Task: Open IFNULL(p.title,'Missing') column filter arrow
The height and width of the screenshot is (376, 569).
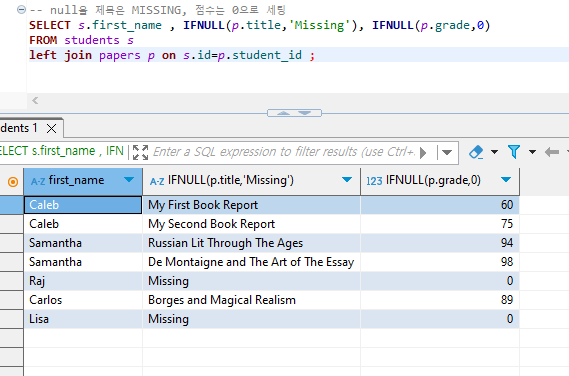Action: tap(347, 180)
